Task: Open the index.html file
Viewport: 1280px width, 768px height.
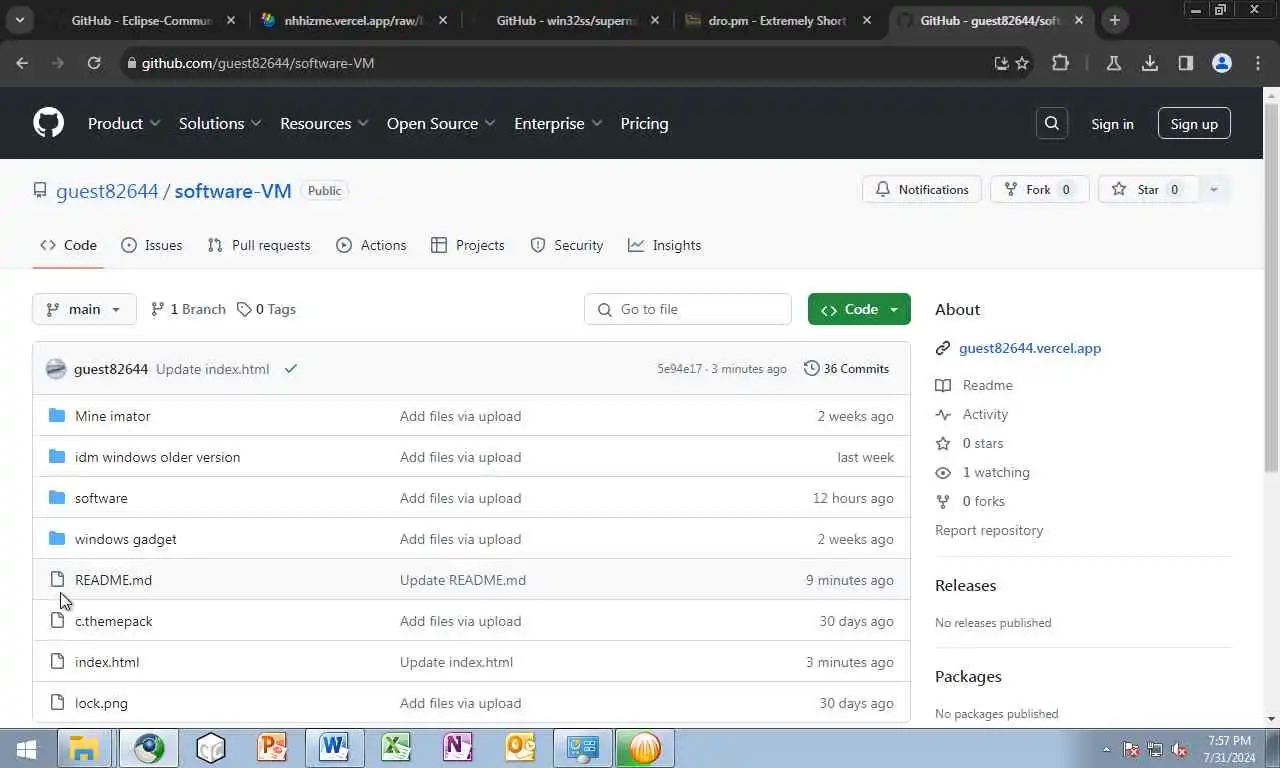Action: coord(107,662)
